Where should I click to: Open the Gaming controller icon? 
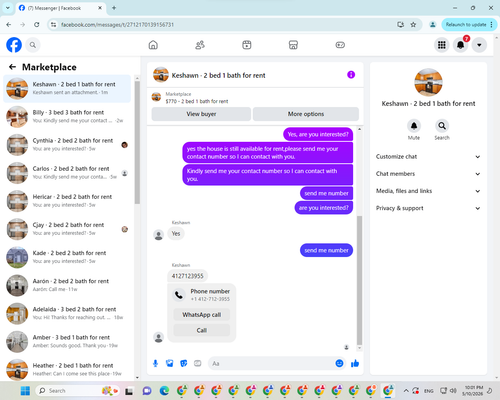(340, 45)
